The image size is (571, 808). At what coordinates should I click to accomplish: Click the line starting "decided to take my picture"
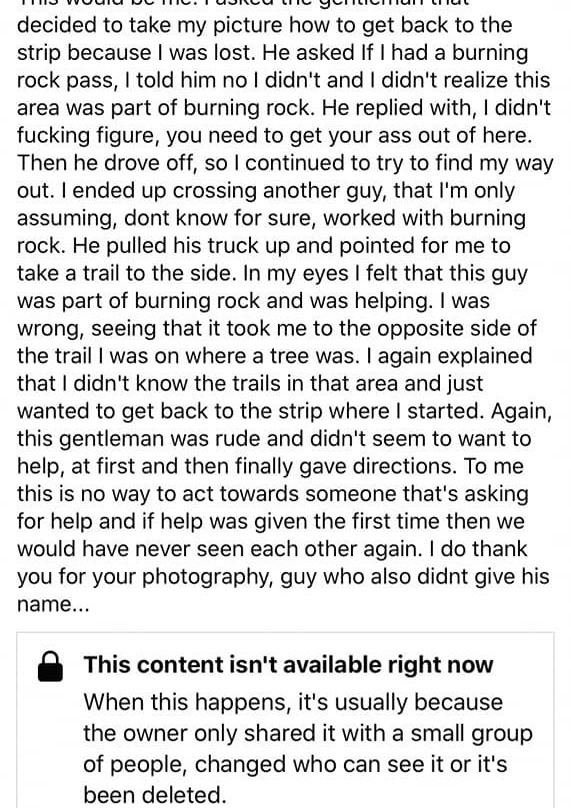[x=264, y=25]
